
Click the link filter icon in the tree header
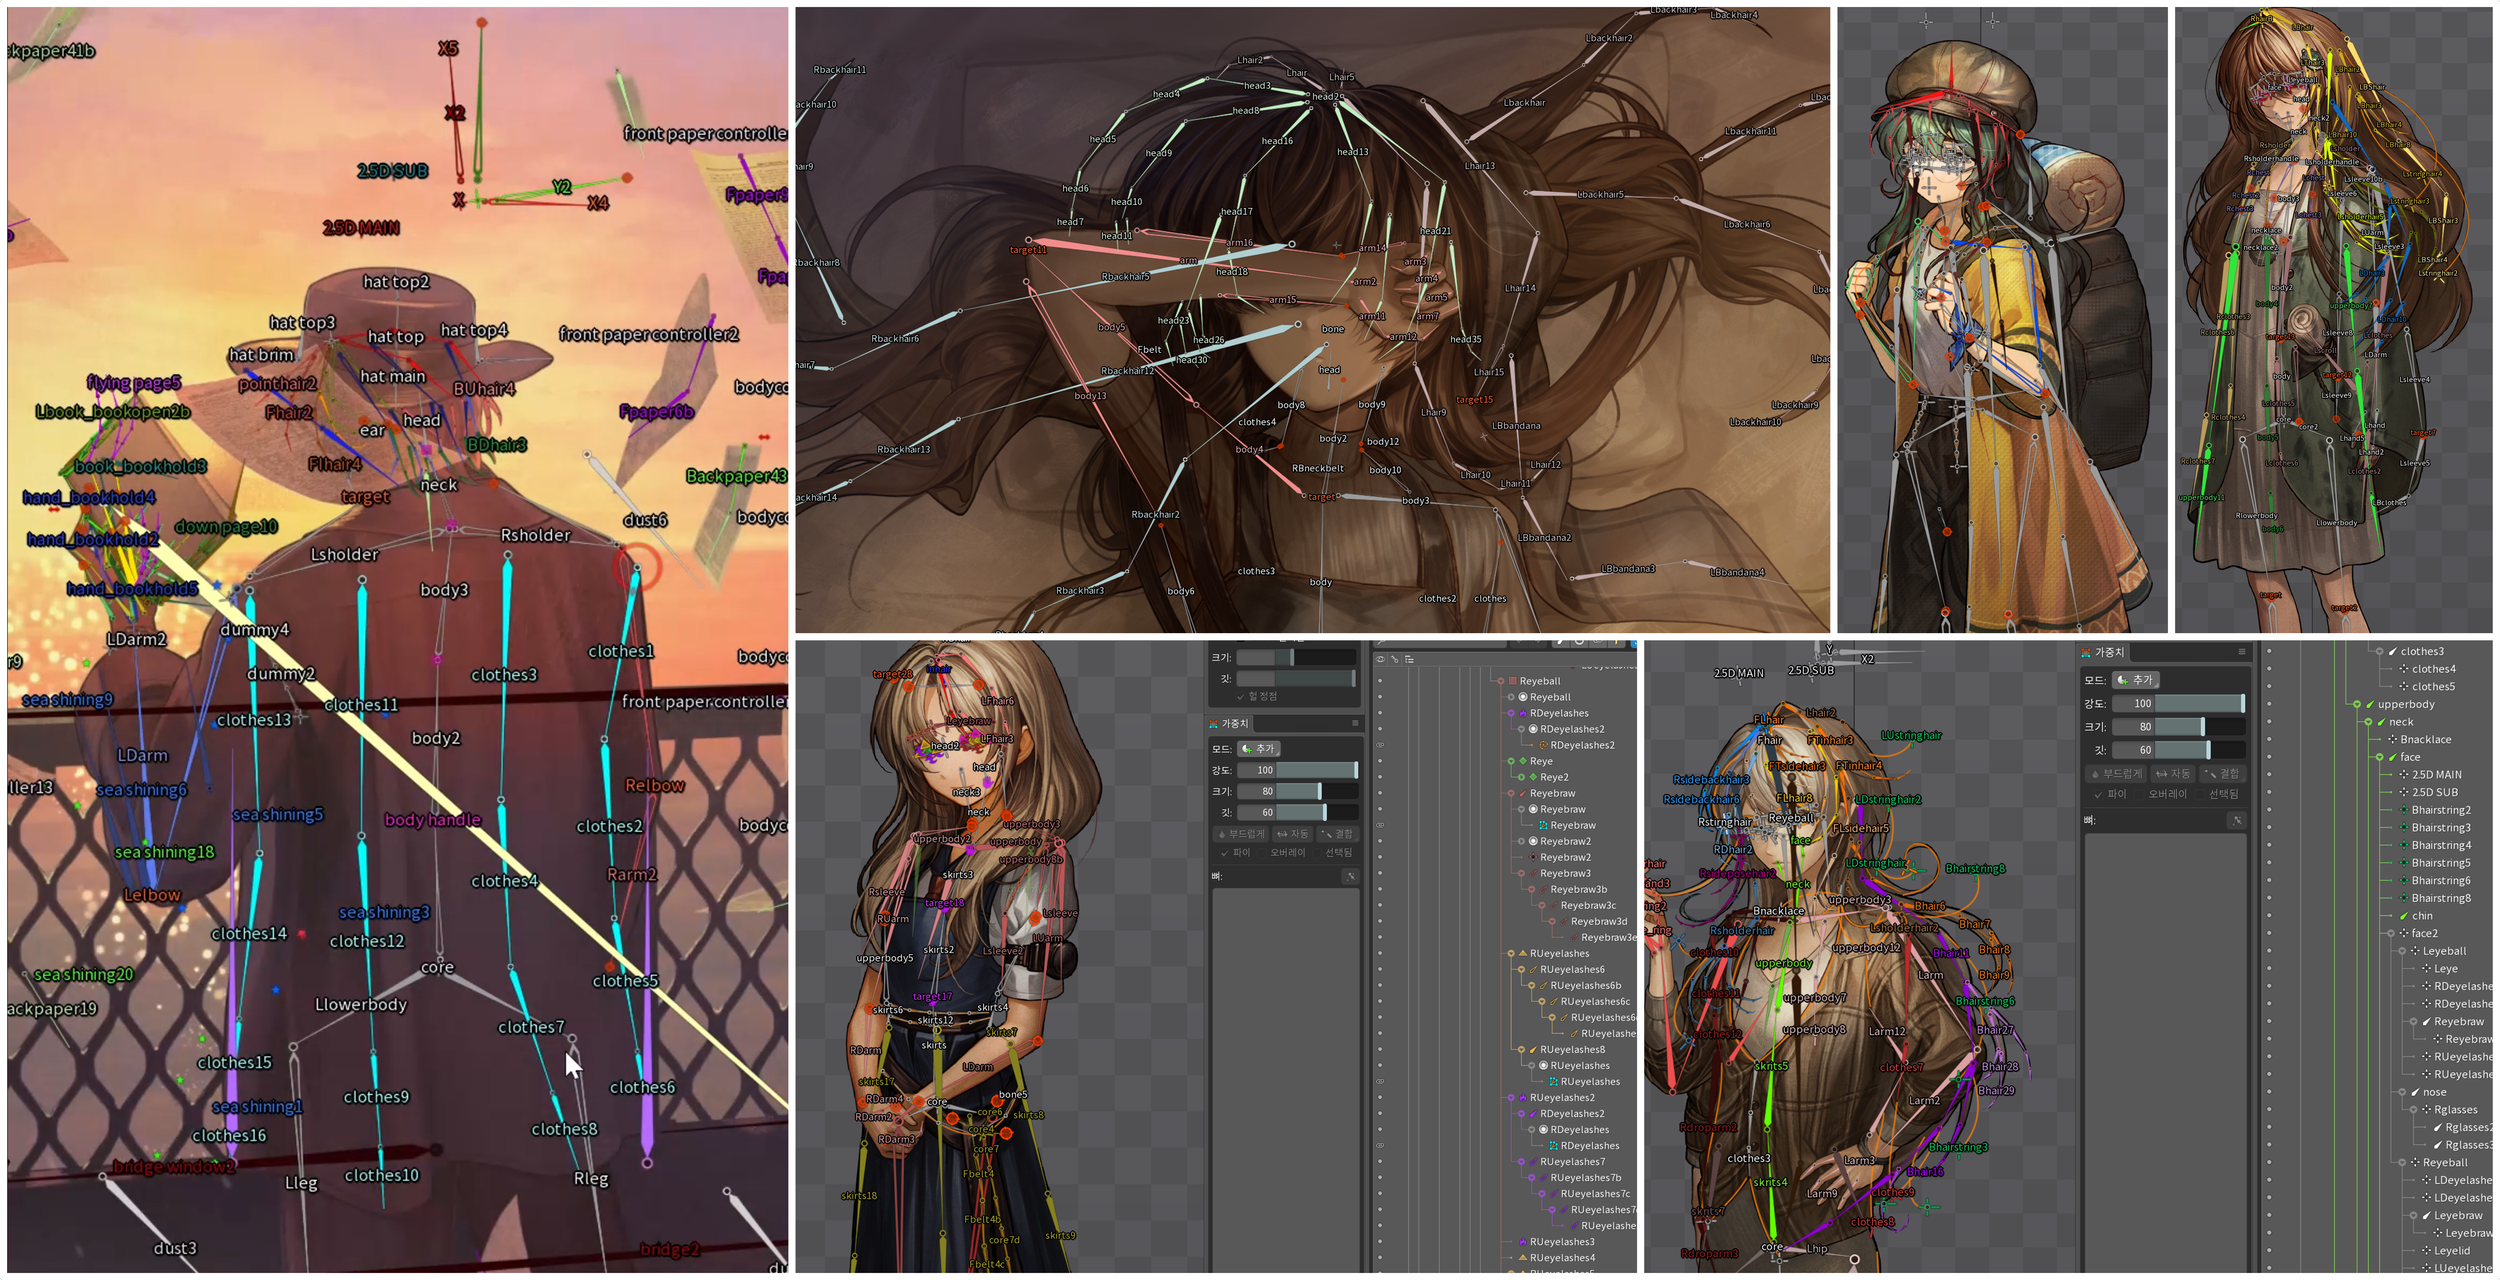tap(1394, 659)
